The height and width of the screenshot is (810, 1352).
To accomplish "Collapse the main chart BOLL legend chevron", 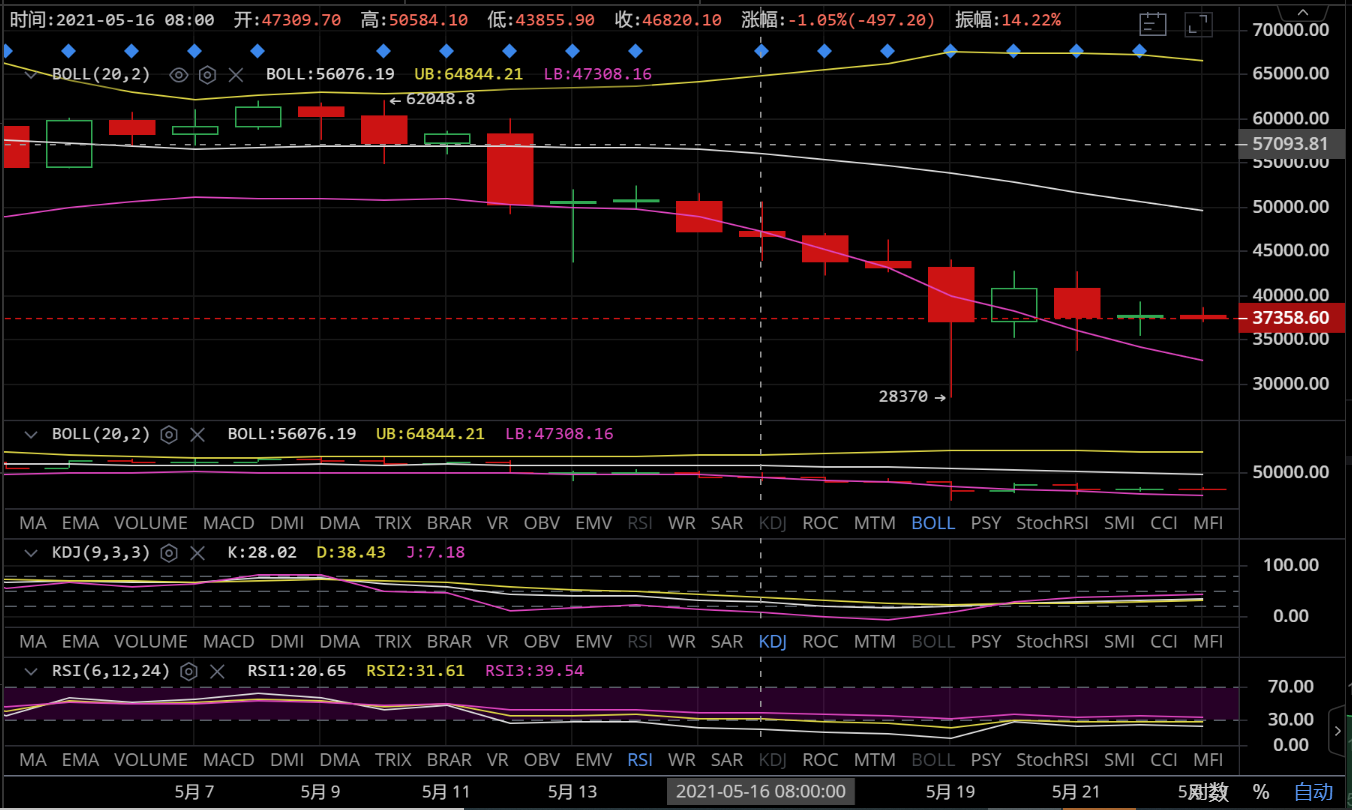I will pyautogui.click(x=31, y=74).
